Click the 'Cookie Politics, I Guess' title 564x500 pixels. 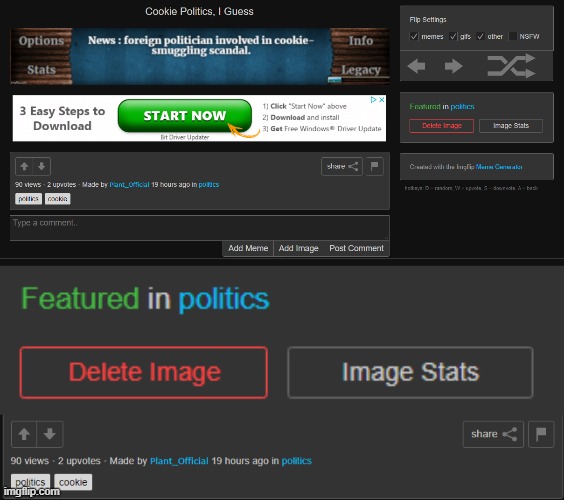[x=199, y=12]
